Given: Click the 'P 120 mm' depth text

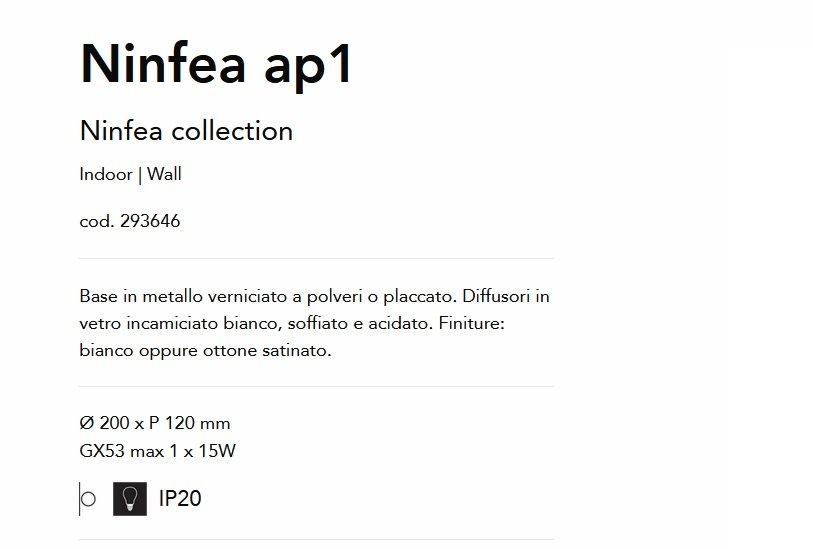Looking at the screenshot, I should click(x=189, y=423).
